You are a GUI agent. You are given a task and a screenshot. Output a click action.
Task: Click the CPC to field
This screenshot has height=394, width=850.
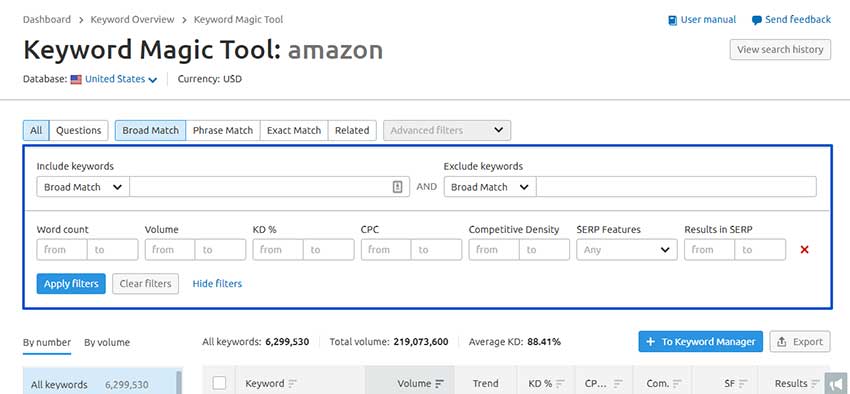pos(436,250)
